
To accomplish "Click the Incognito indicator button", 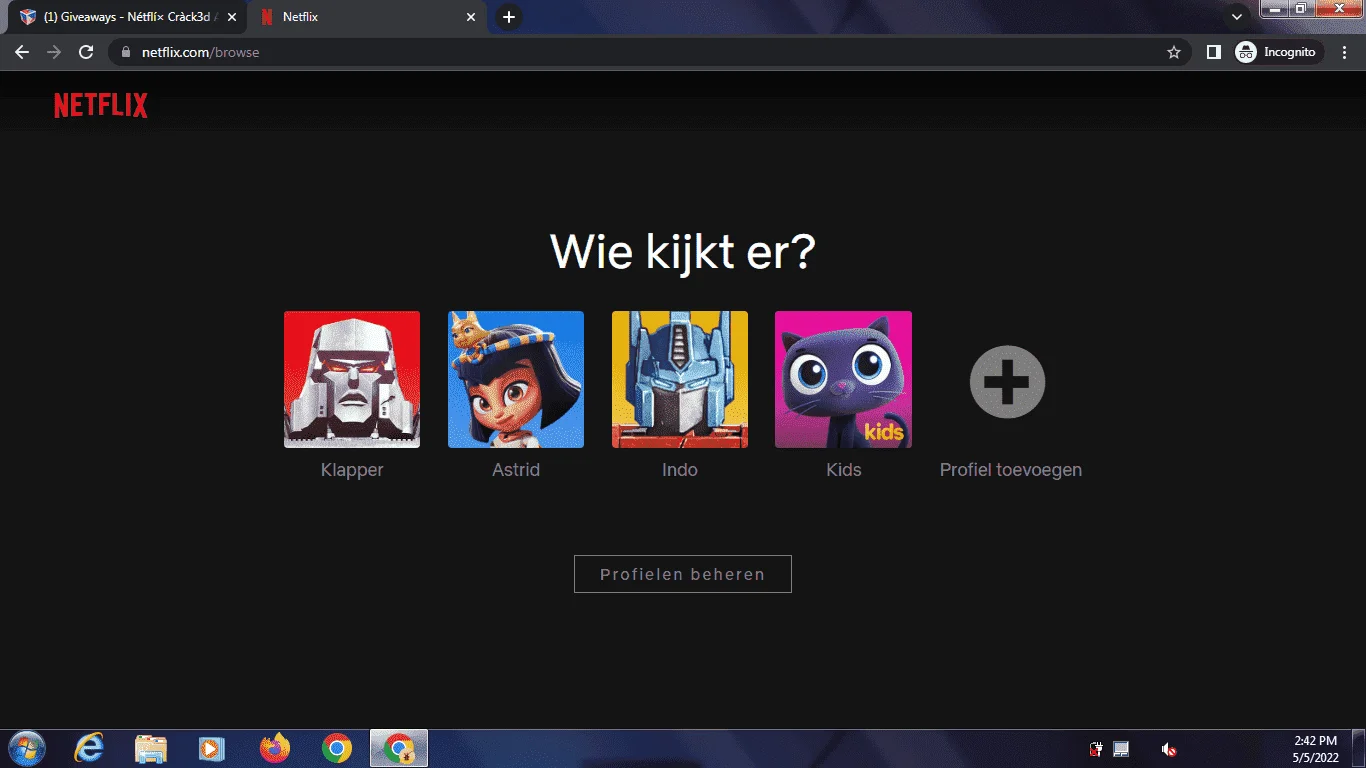I will coord(1279,52).
